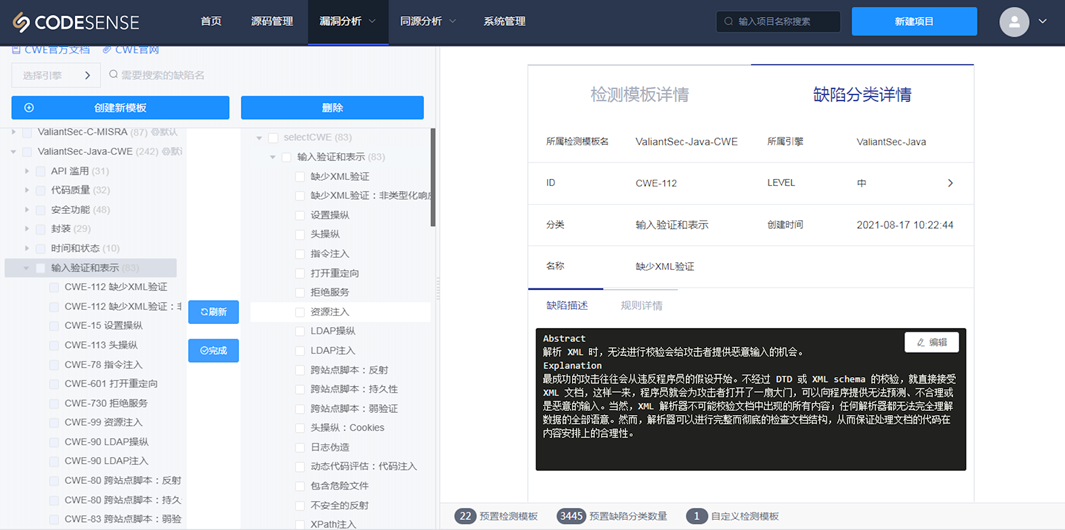Check the CWE-15 设置操纵 checkbox
Screen dimensions: 1065x530
point(54,325)
